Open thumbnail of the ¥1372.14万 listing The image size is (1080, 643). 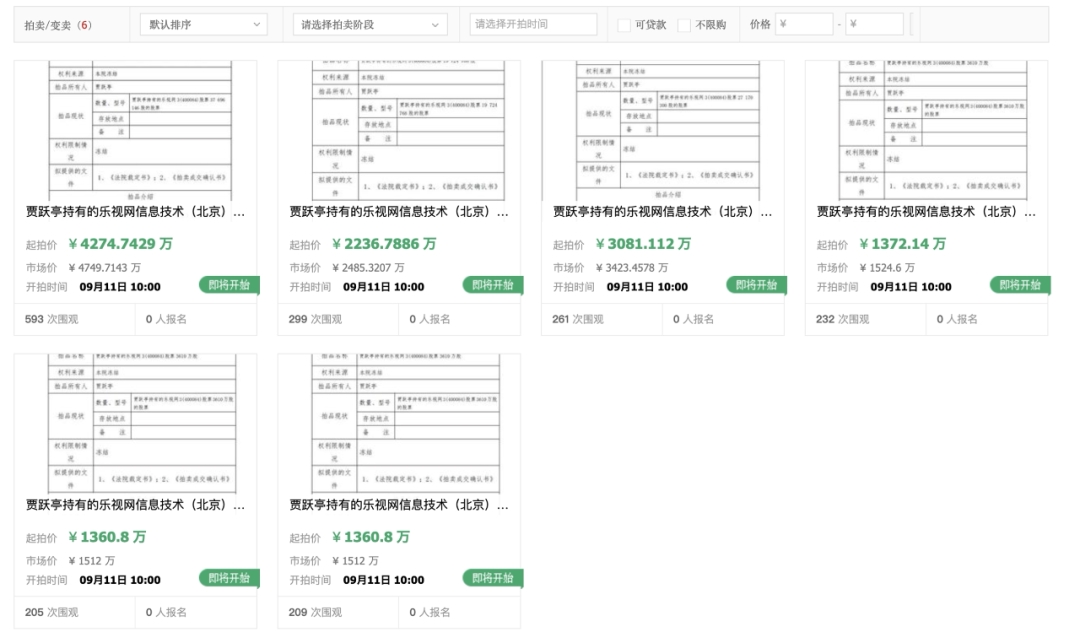(x=927, y=130)
